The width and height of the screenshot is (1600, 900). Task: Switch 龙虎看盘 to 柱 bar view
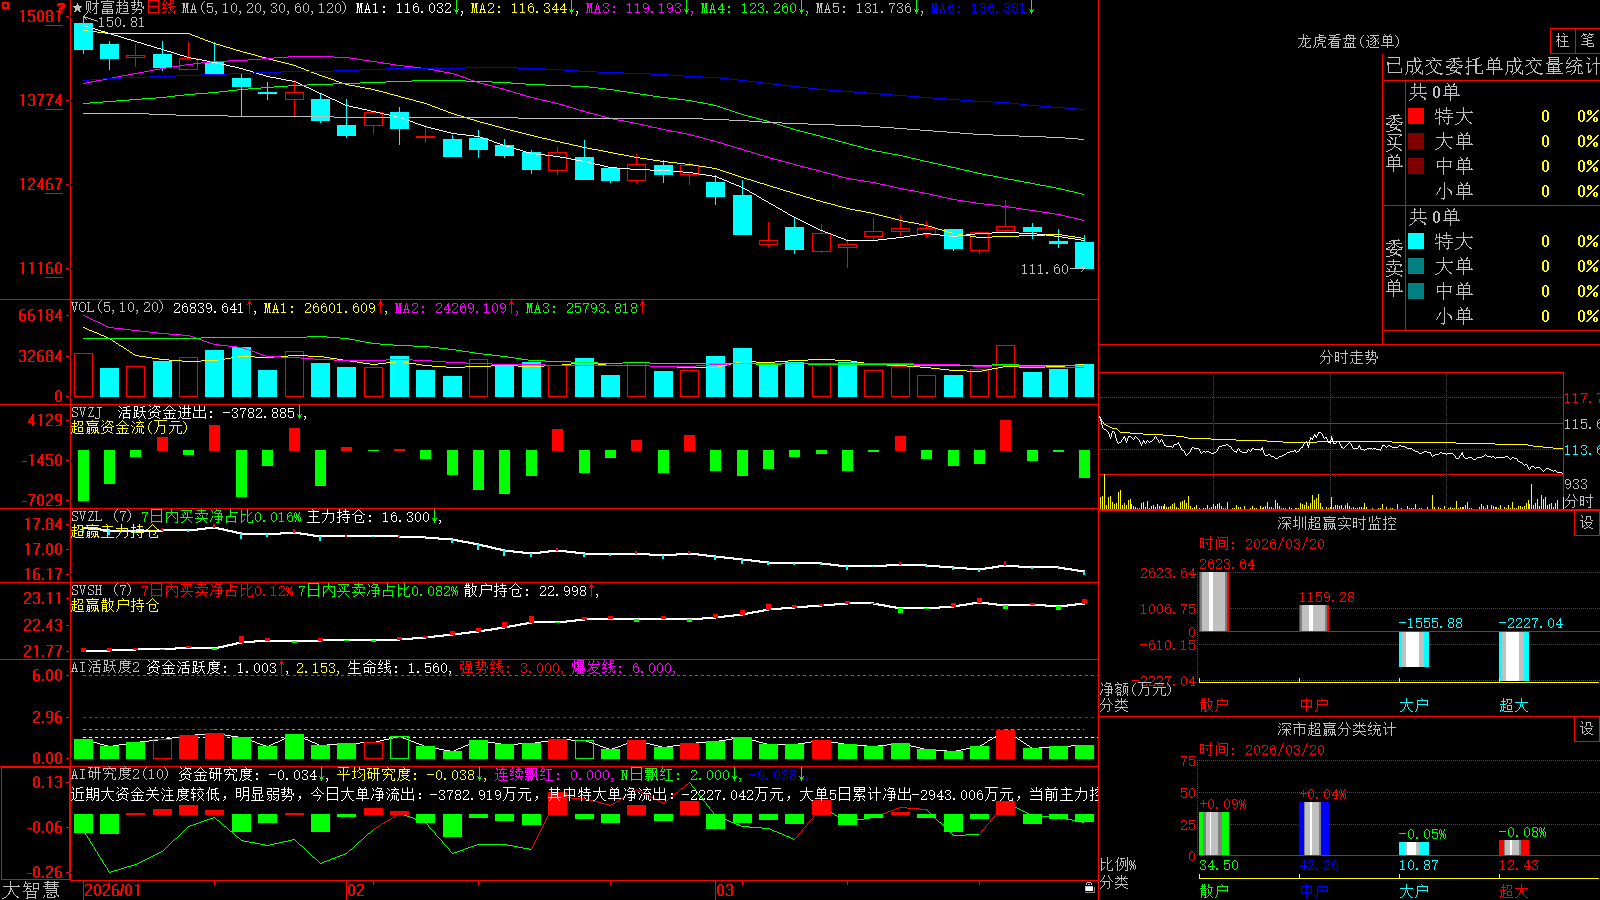1562,41
